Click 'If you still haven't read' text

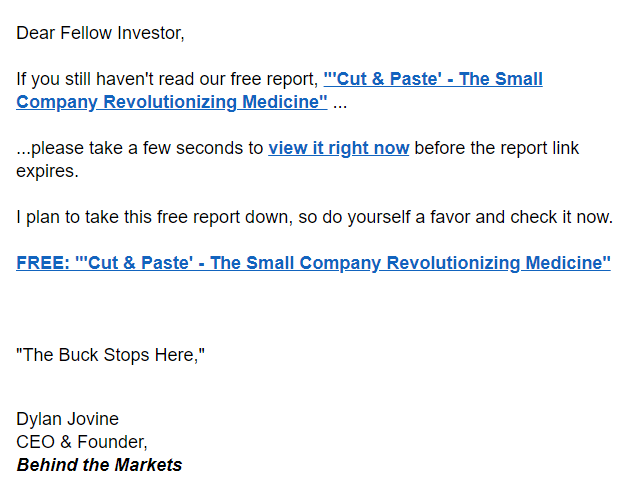pyautogui.click(x=100, y=79)
